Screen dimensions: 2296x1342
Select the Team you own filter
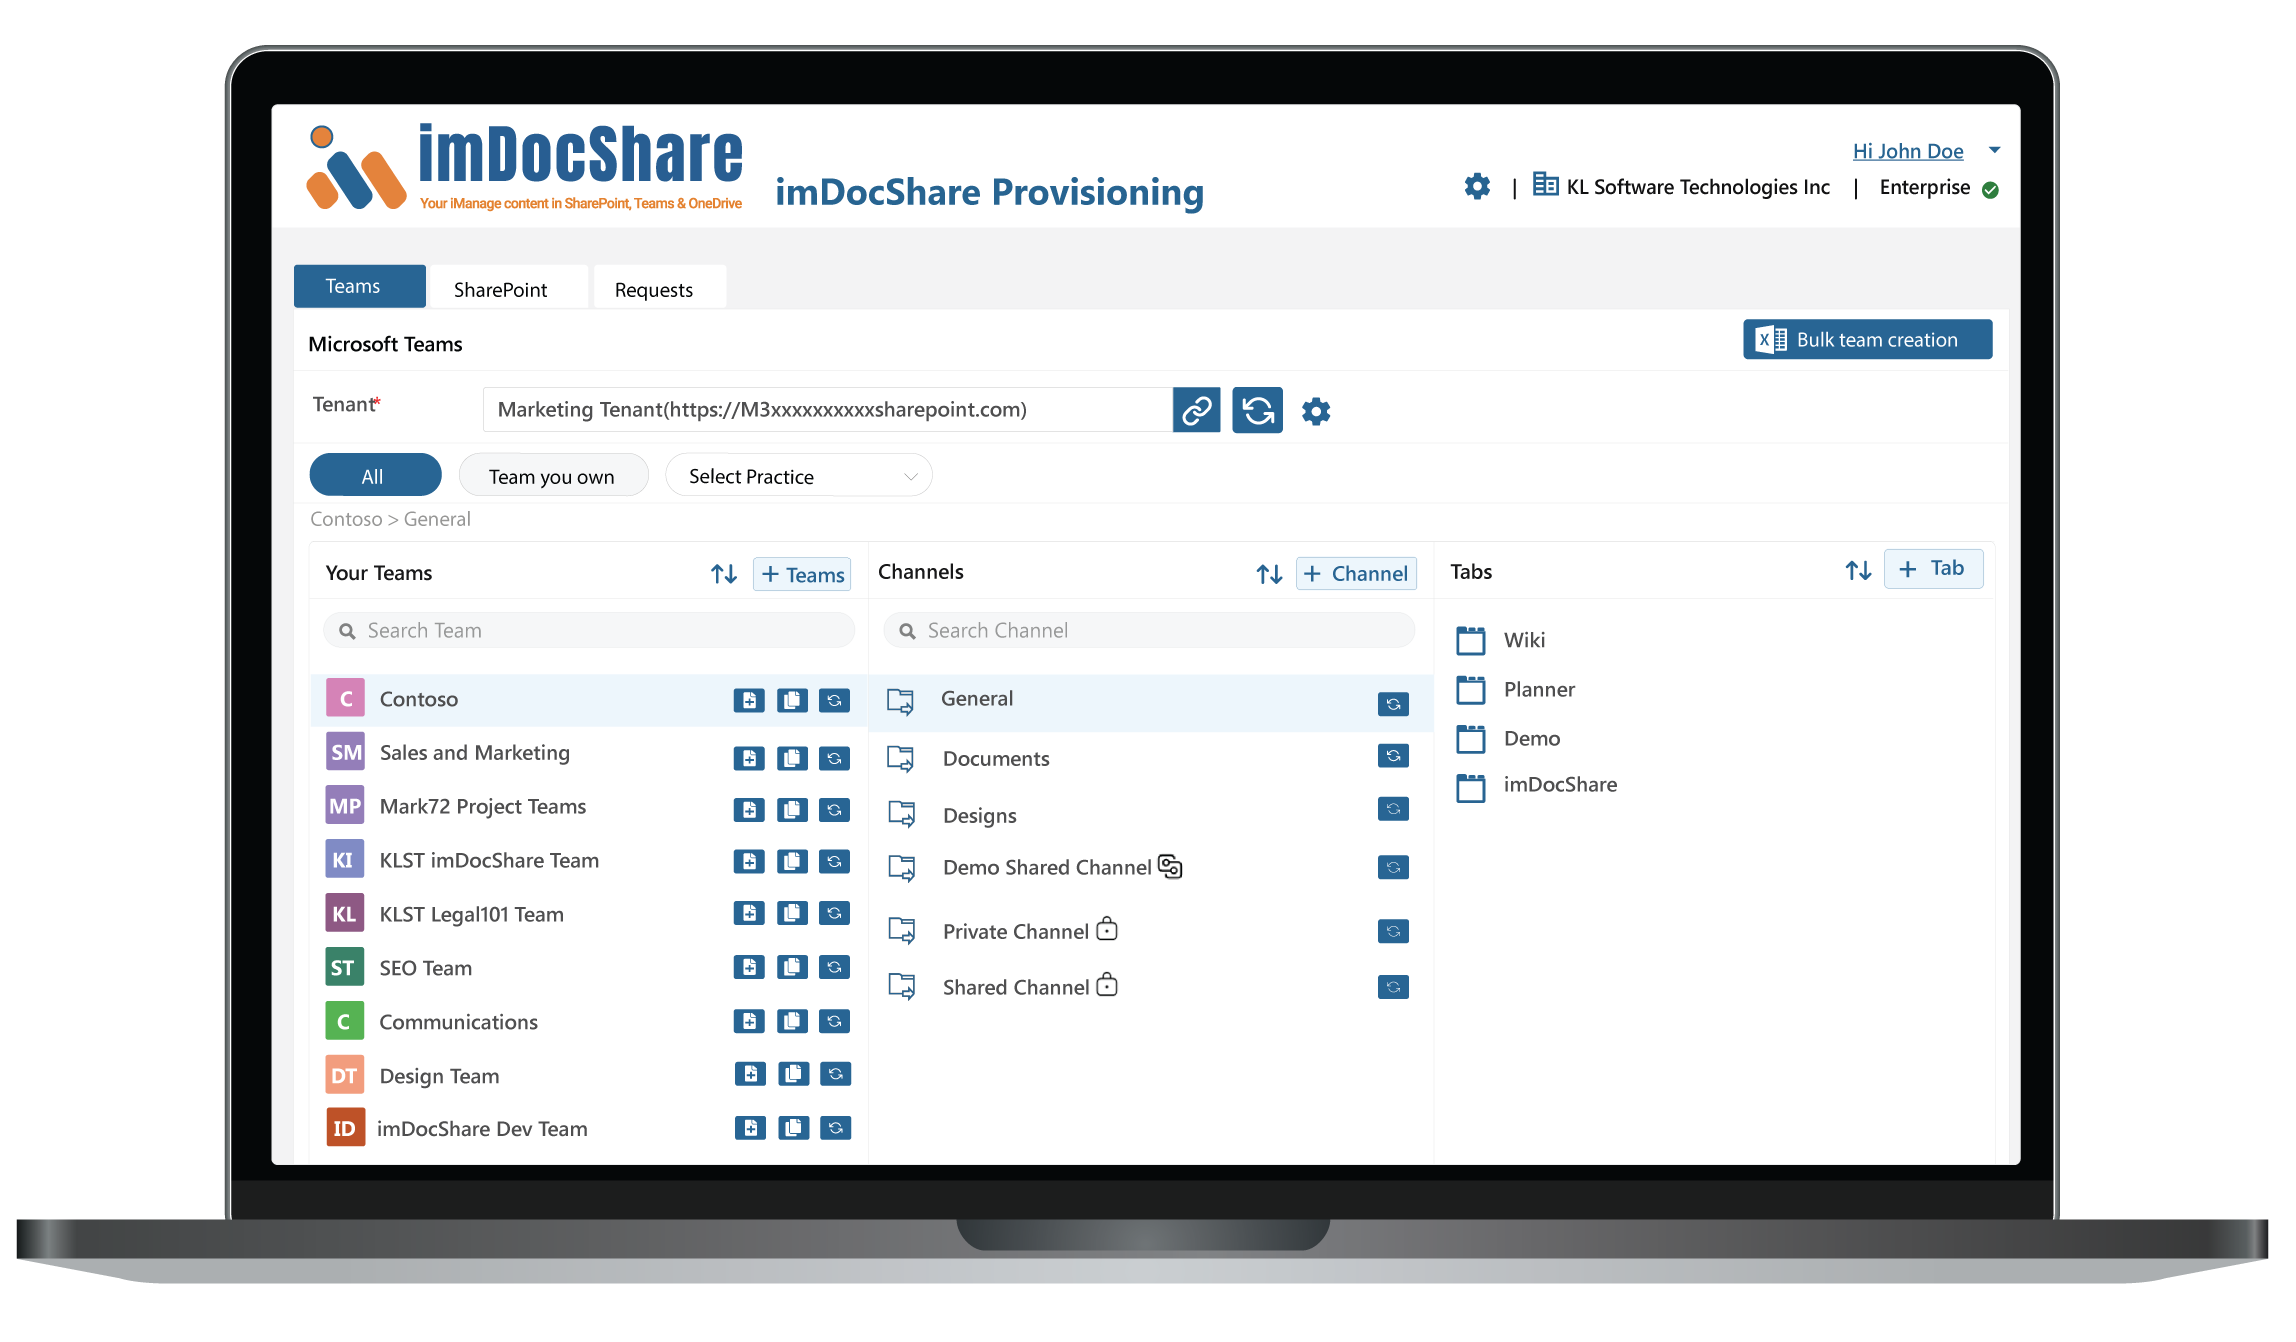pyautogui.click(x=553, y=475)
